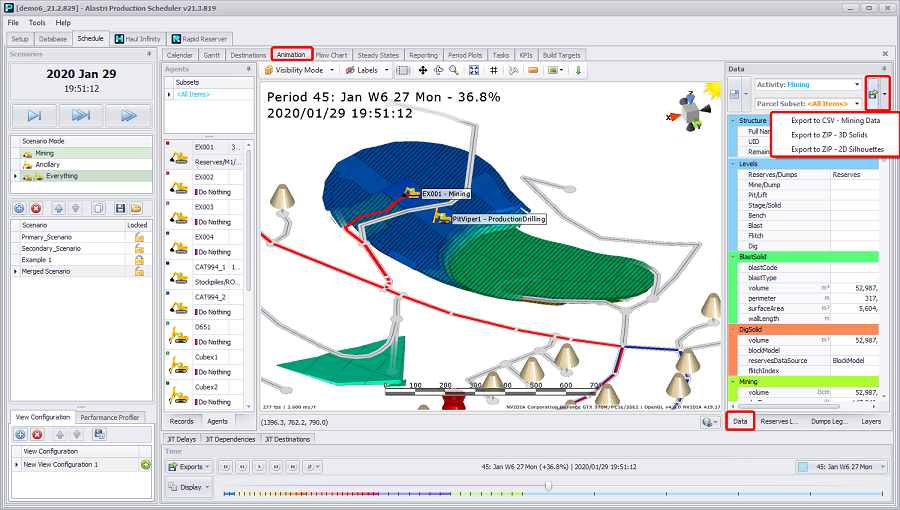The height and width of the screenshot is (510, 900).
Task: Click the timeline slider handle
Action: (548, 487)
